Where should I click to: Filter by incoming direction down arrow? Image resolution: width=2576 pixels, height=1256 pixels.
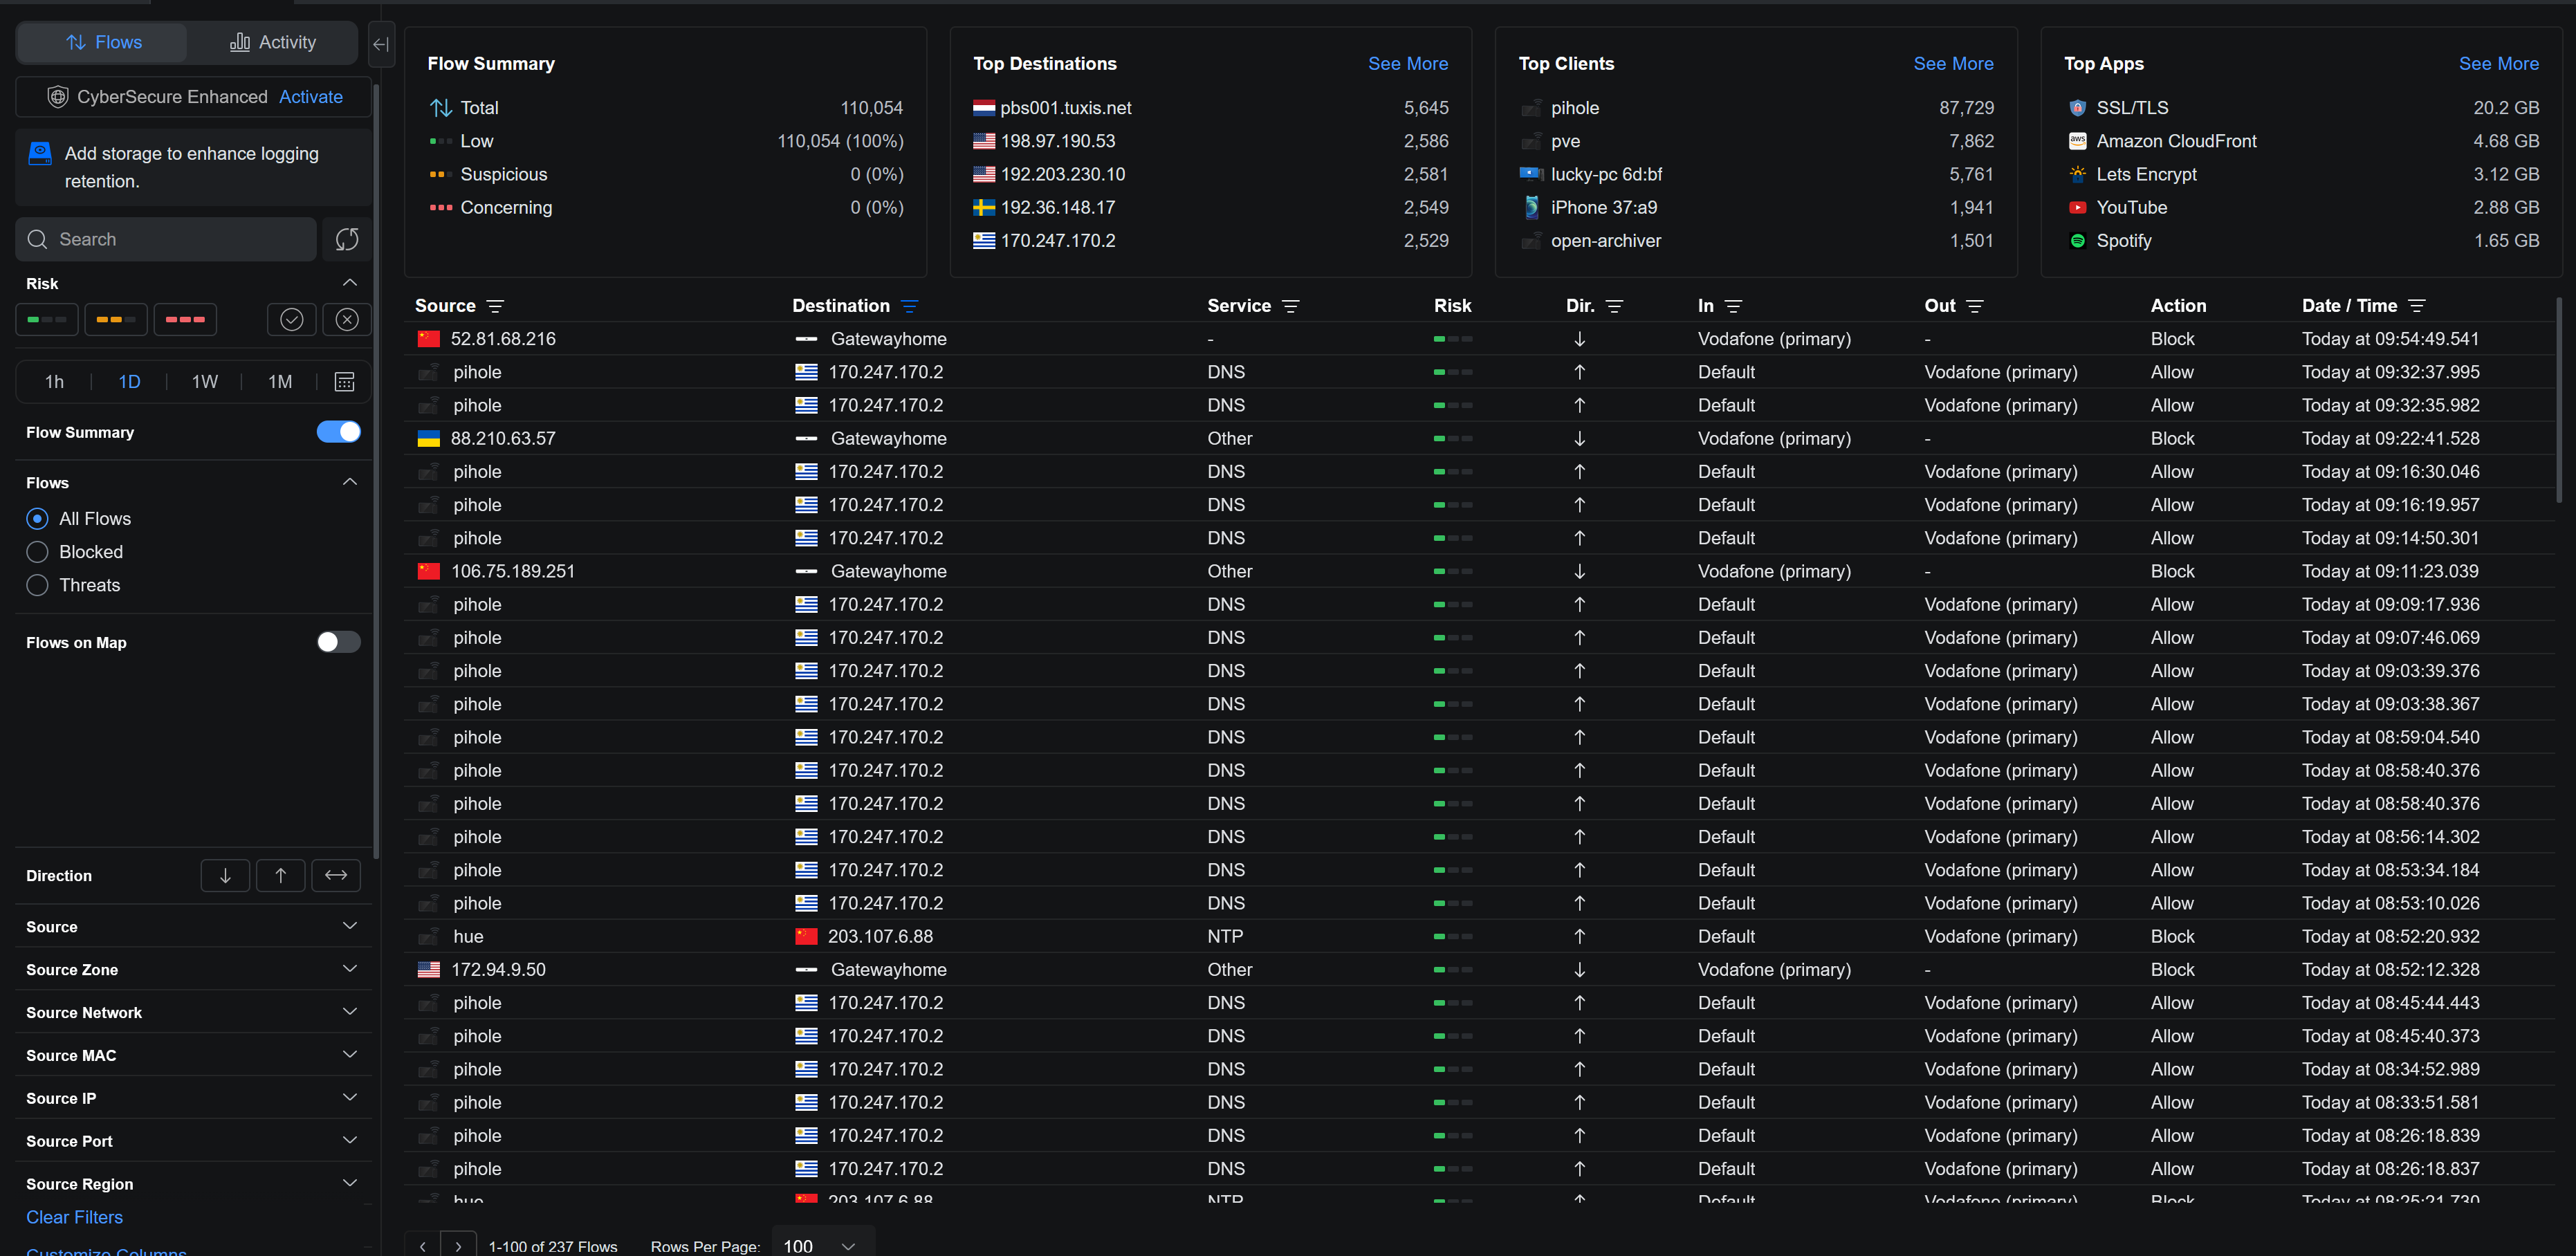[225, 875]
